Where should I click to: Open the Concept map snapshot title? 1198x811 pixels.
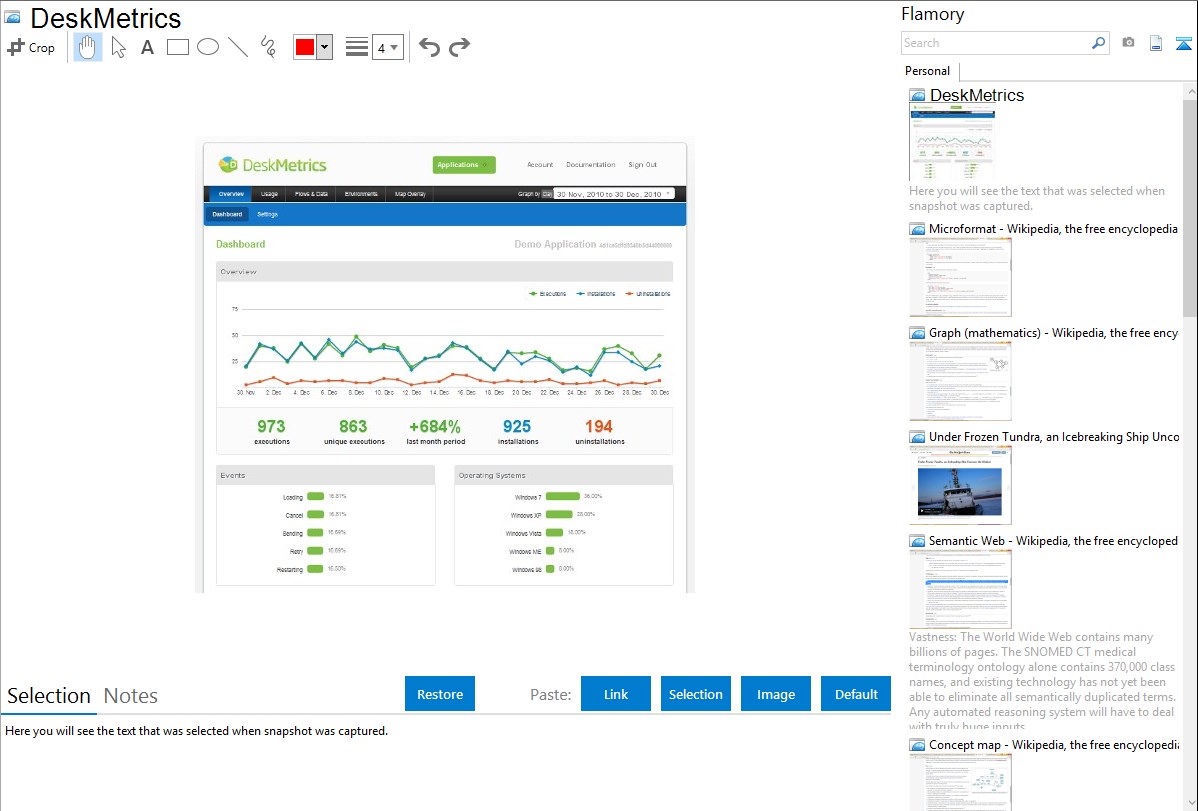tap(1054, 745)
